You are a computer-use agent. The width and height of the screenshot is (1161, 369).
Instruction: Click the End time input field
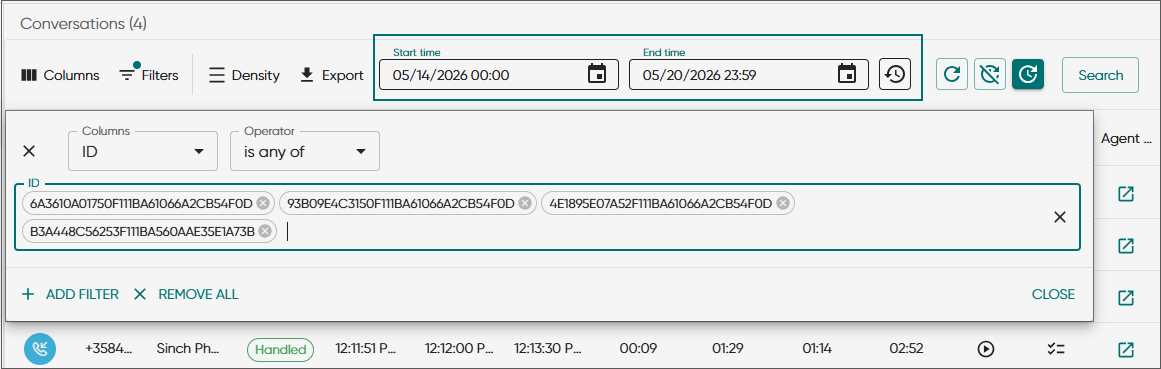click(749, 74)
